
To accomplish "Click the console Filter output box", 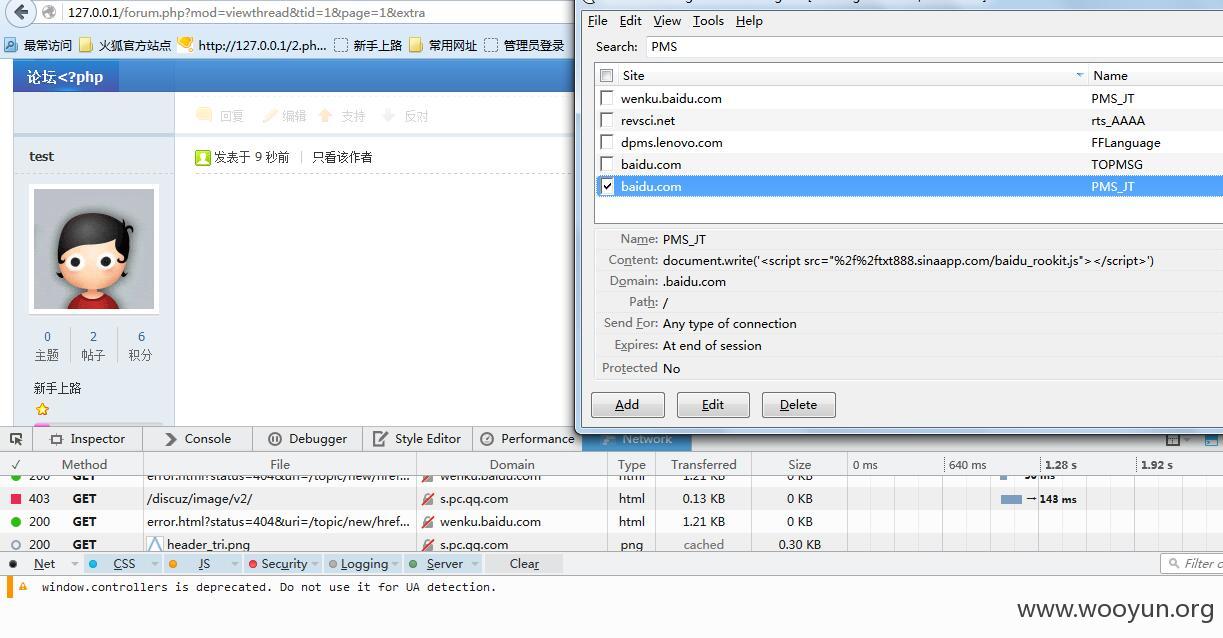I will pos(1191,564).
